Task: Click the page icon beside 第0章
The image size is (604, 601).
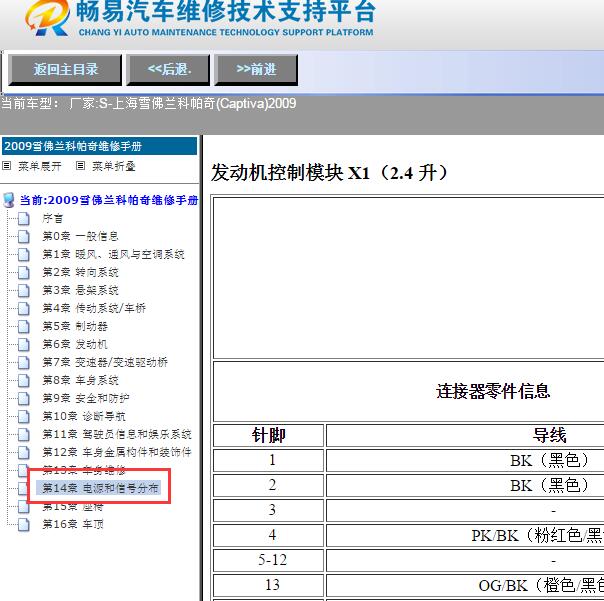Action: [23, 236]
